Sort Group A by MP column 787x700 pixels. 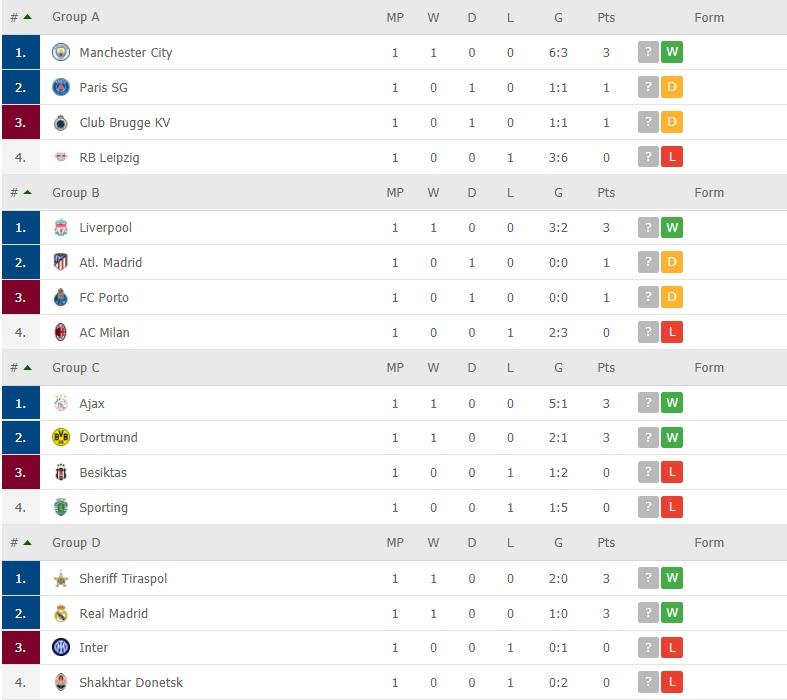pyautogui.click(x=395, y=17)
